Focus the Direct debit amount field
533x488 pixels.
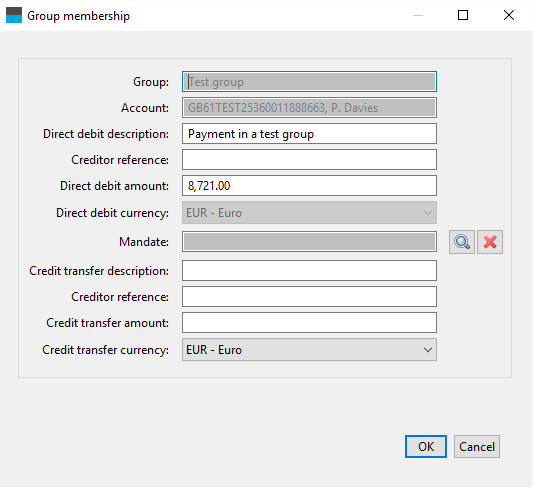pyautogui.click(x=309, y=186)
